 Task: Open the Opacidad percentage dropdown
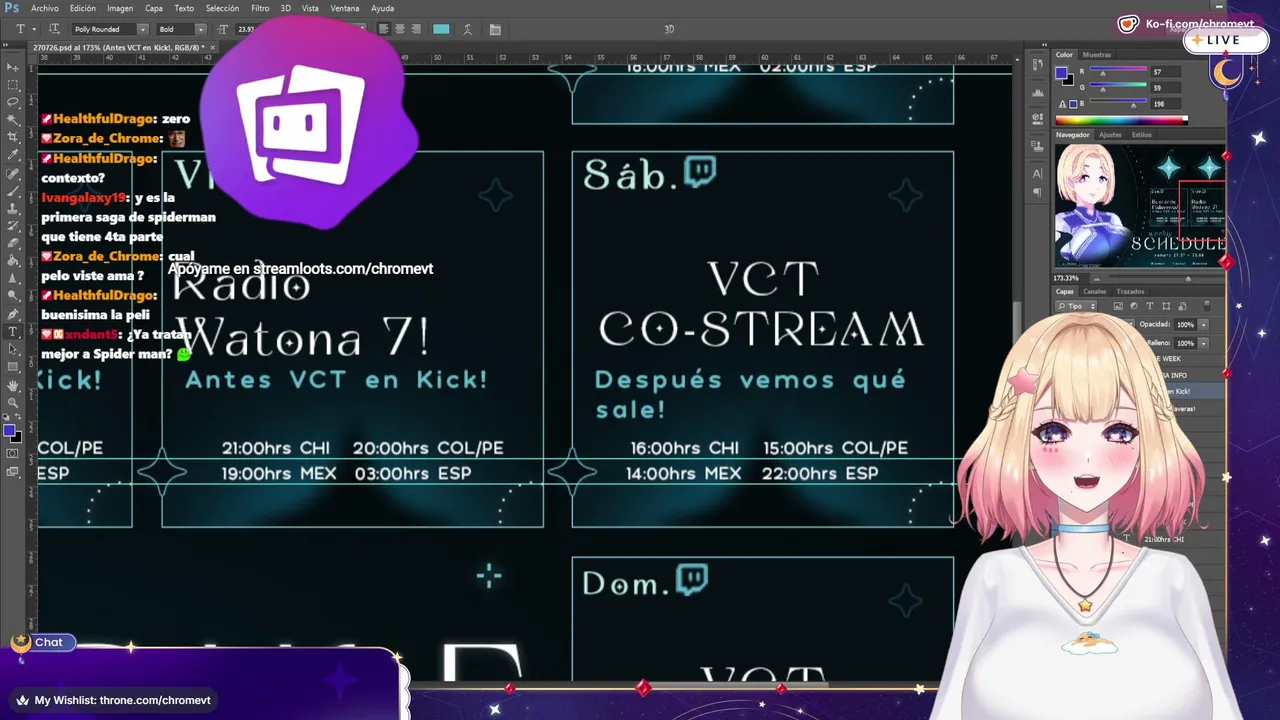[1204, 325]
